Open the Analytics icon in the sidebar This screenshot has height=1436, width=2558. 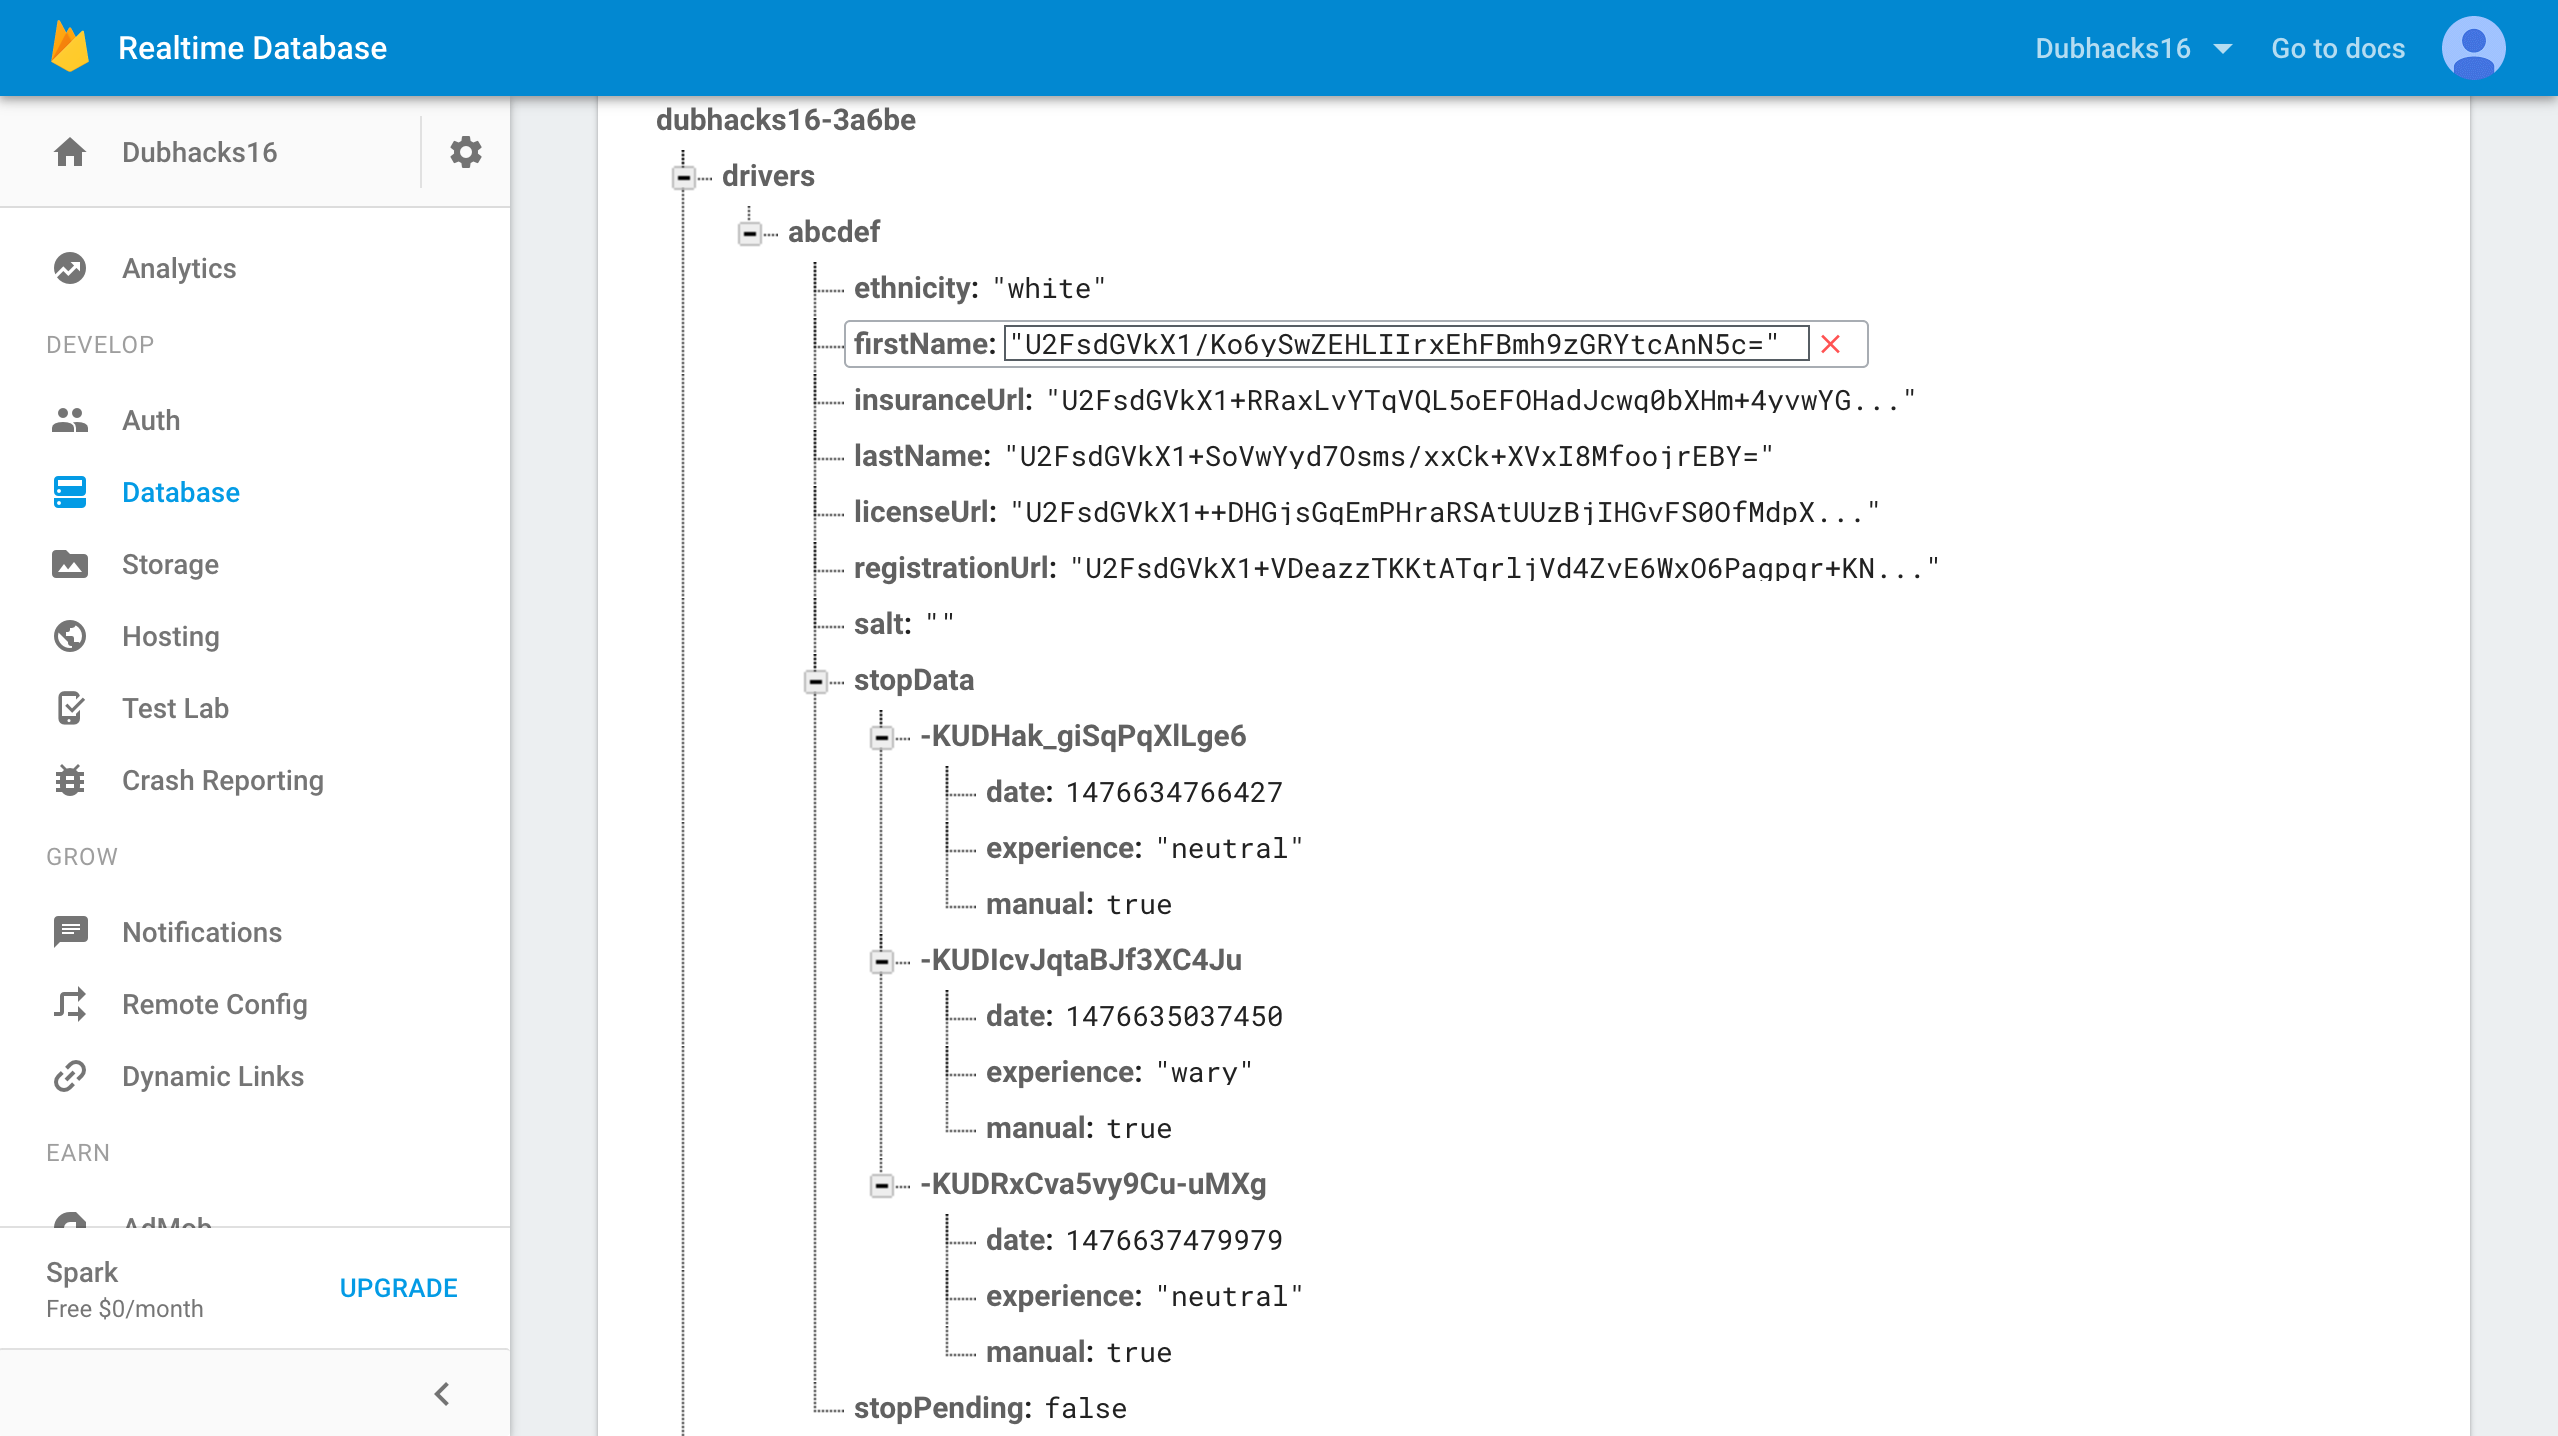point(70,268)
